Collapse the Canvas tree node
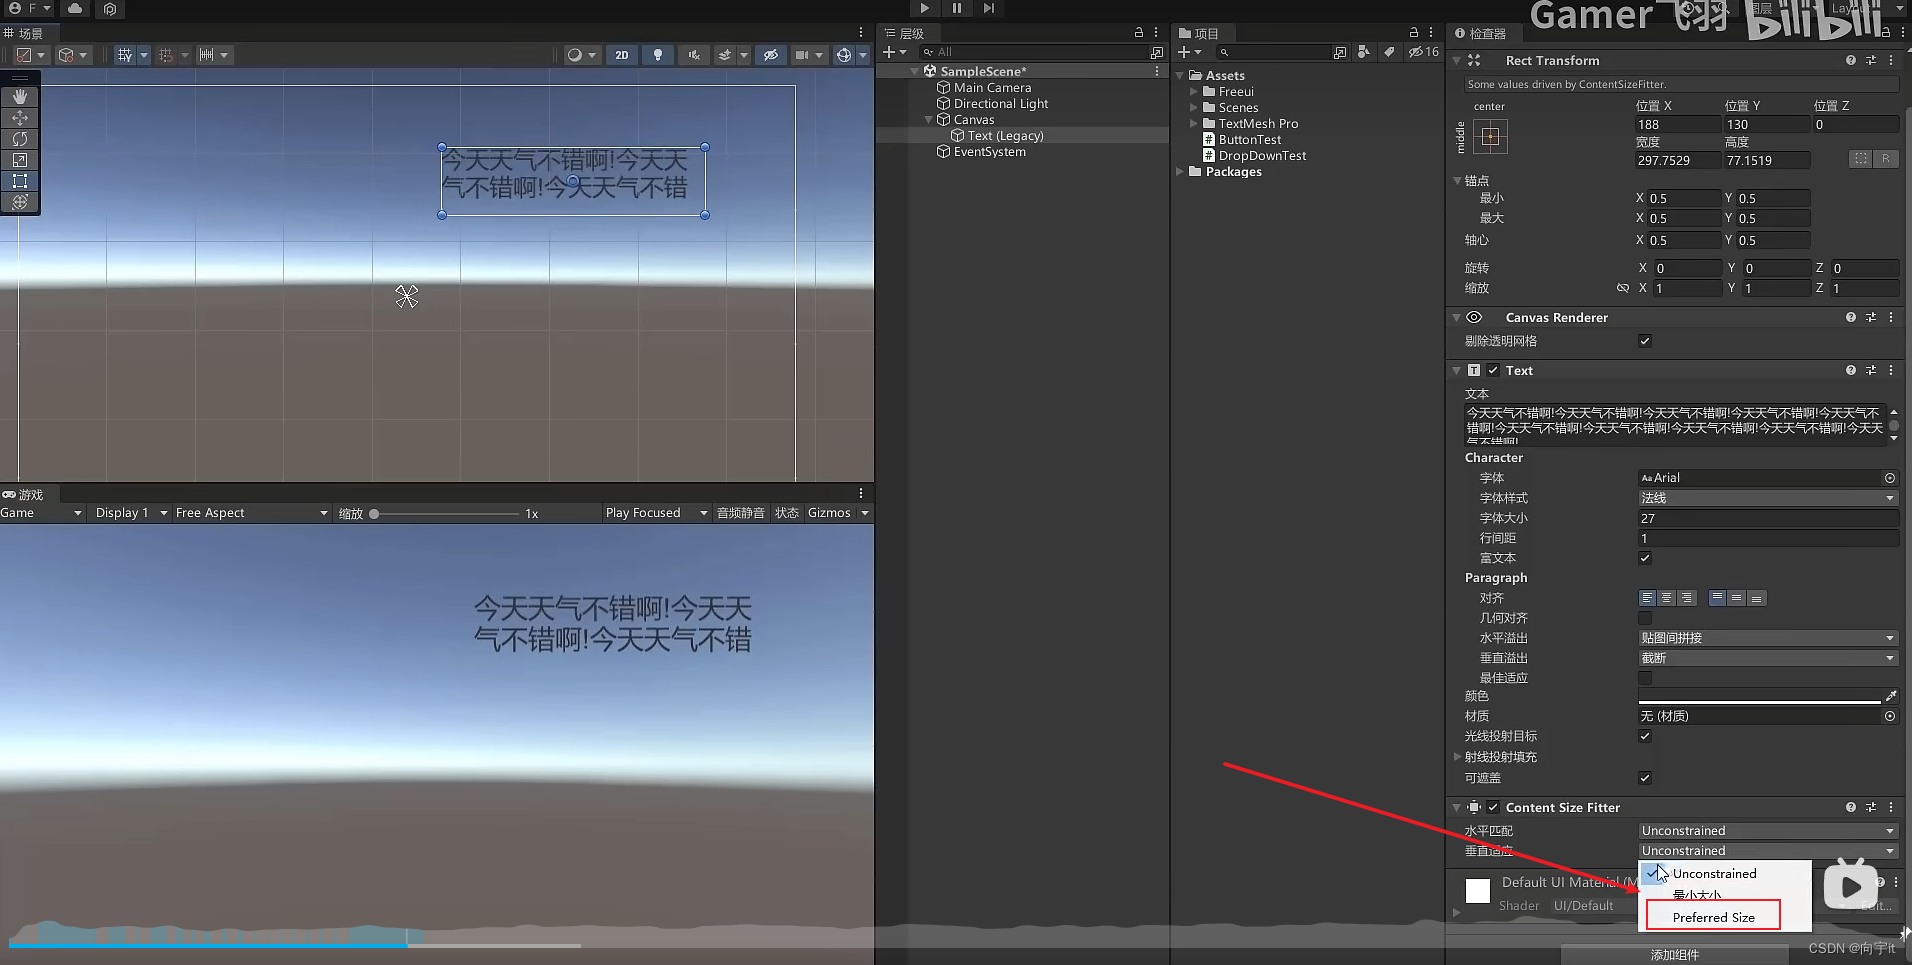Screen dimensions: 1912x965 coord(929,120)
